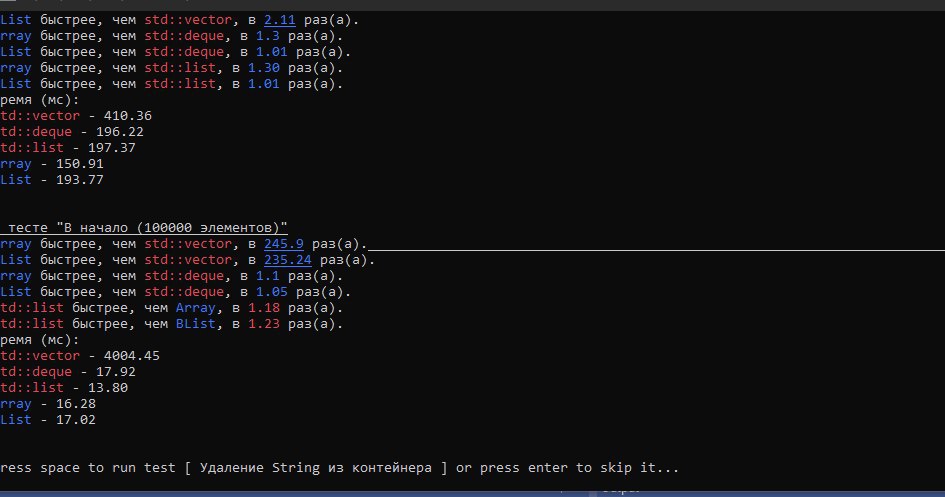Click the blue word "Array" in the 1.18 line
Image resolution: width=945 pixels, height=497 pixels.
[195, 308]
